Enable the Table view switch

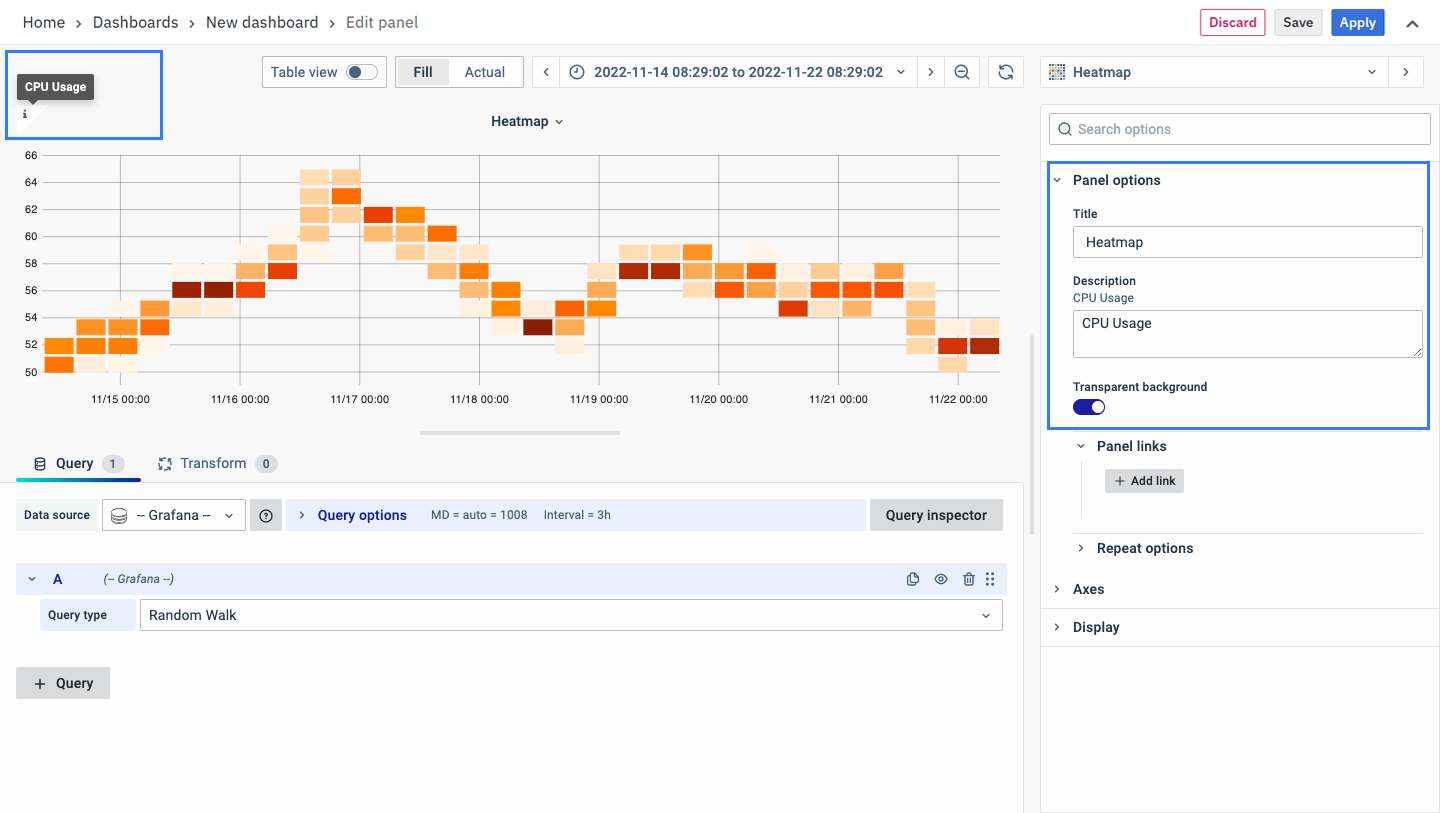coord(361,72)
